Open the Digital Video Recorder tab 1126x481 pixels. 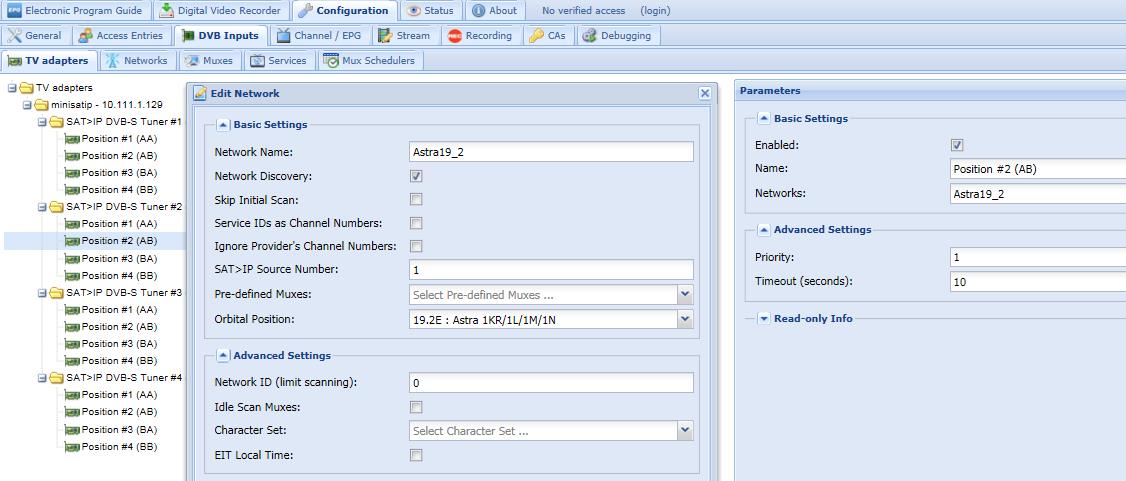[x=221, y=11]
